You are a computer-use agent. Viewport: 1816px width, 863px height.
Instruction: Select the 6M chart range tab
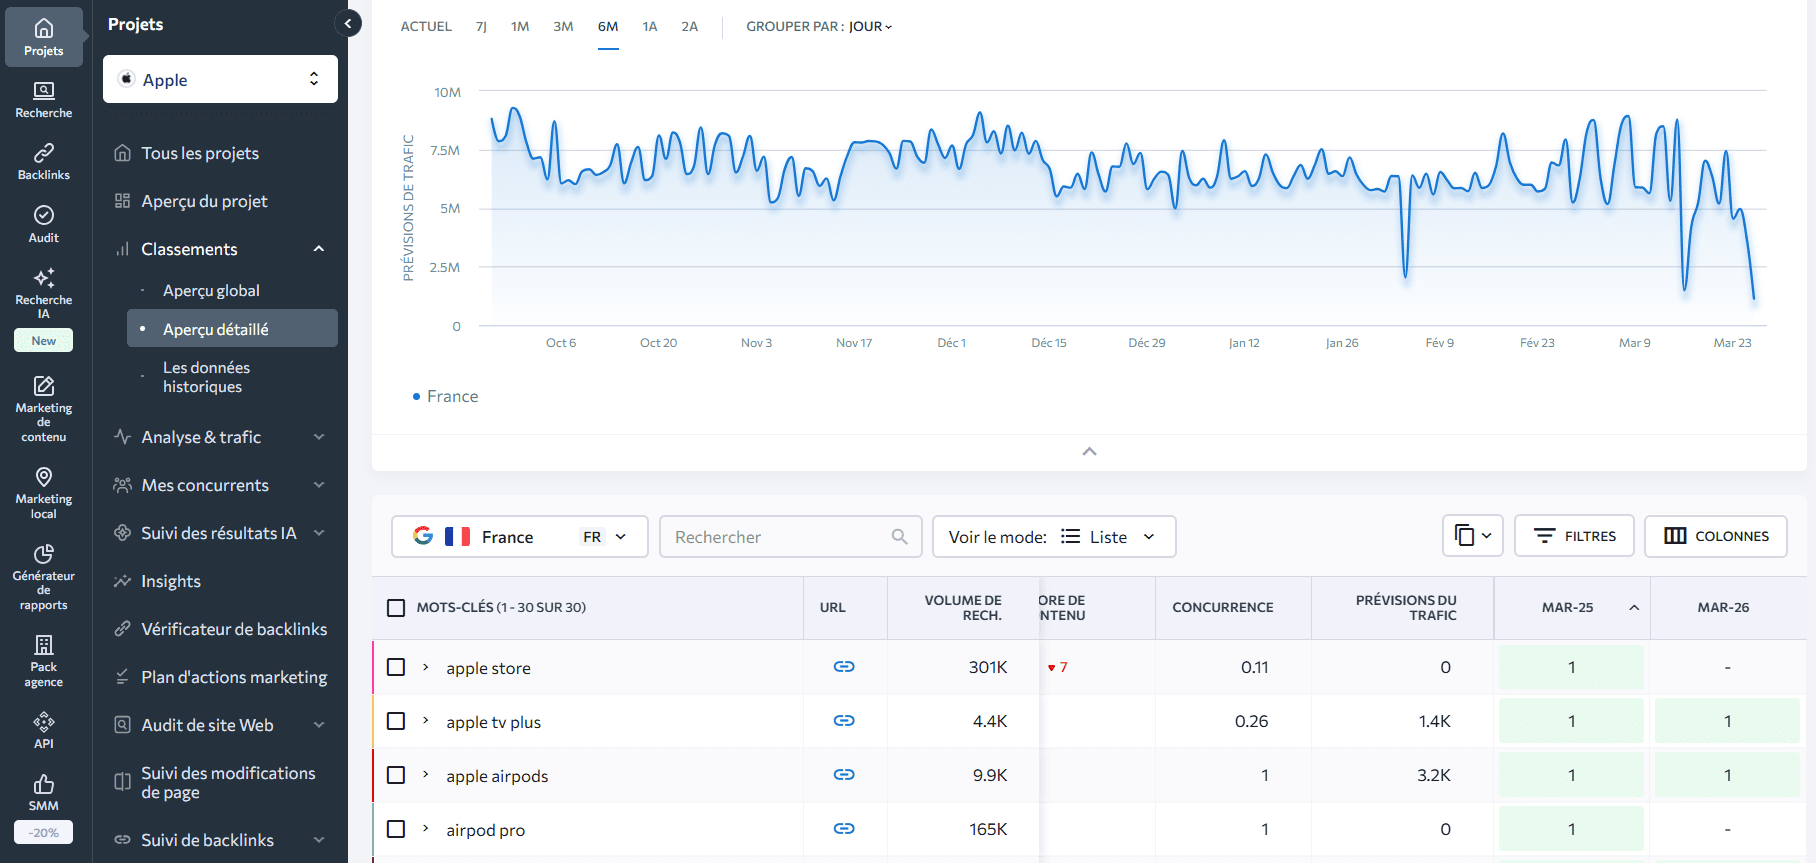click(608, 26)
